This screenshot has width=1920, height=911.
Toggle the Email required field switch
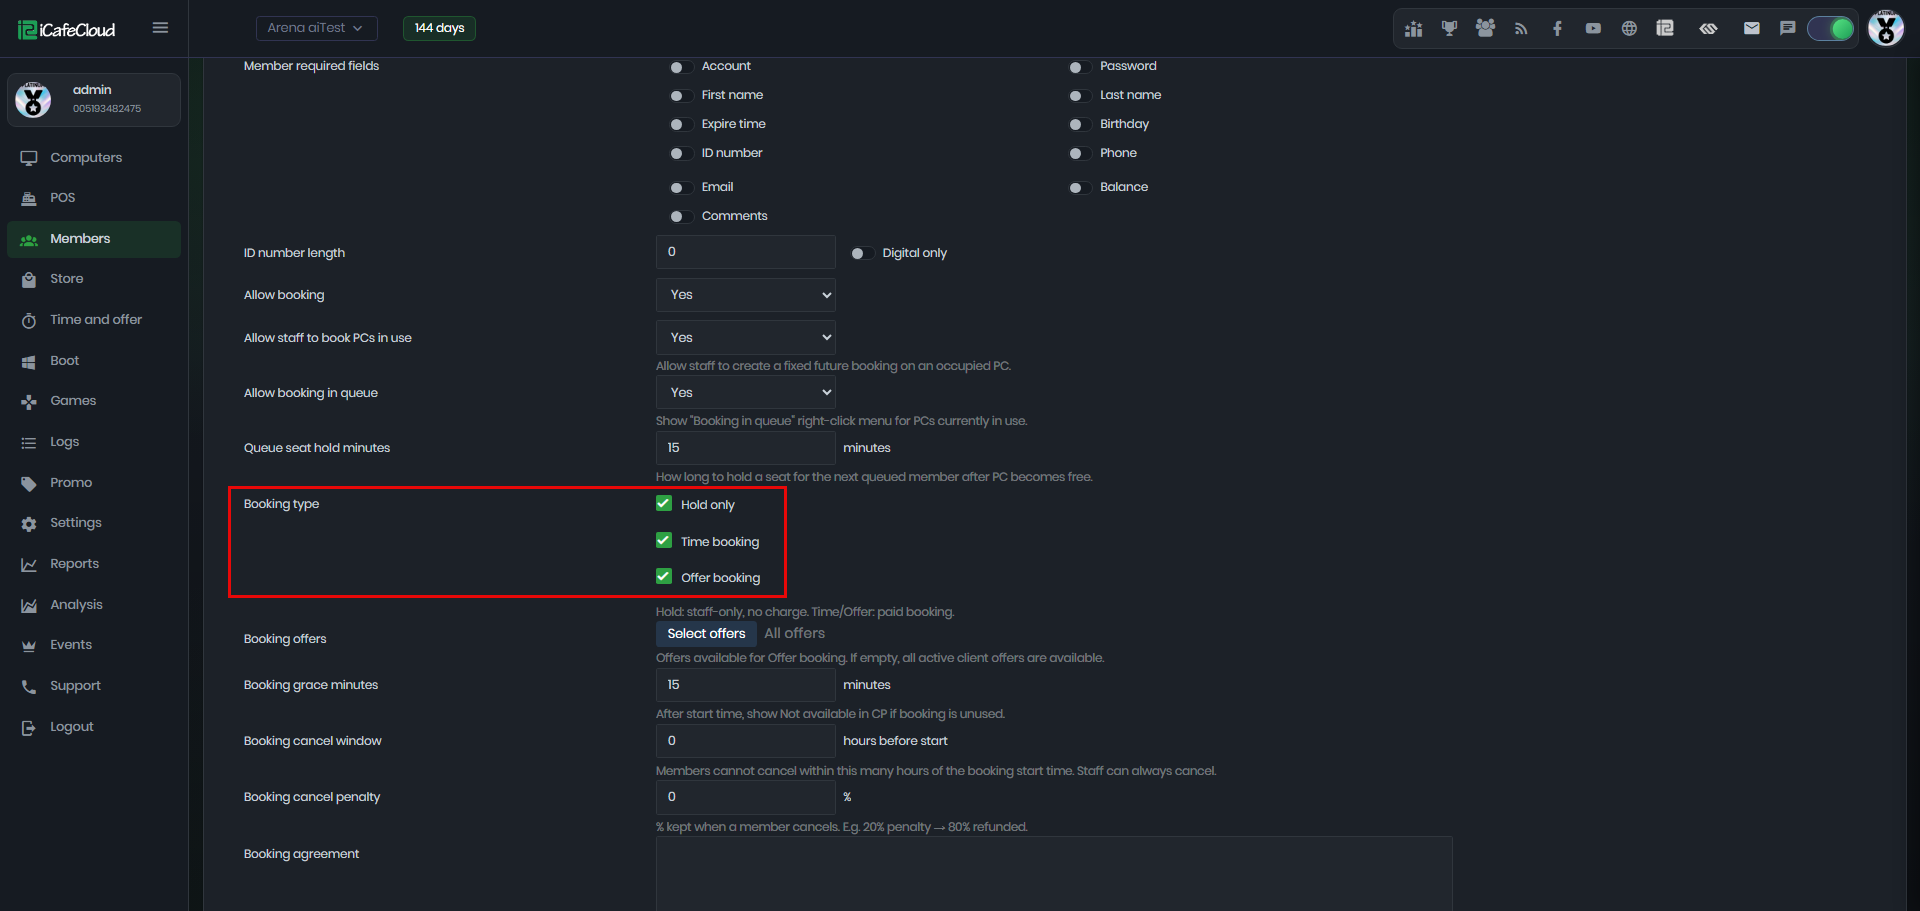pos(680,188)
